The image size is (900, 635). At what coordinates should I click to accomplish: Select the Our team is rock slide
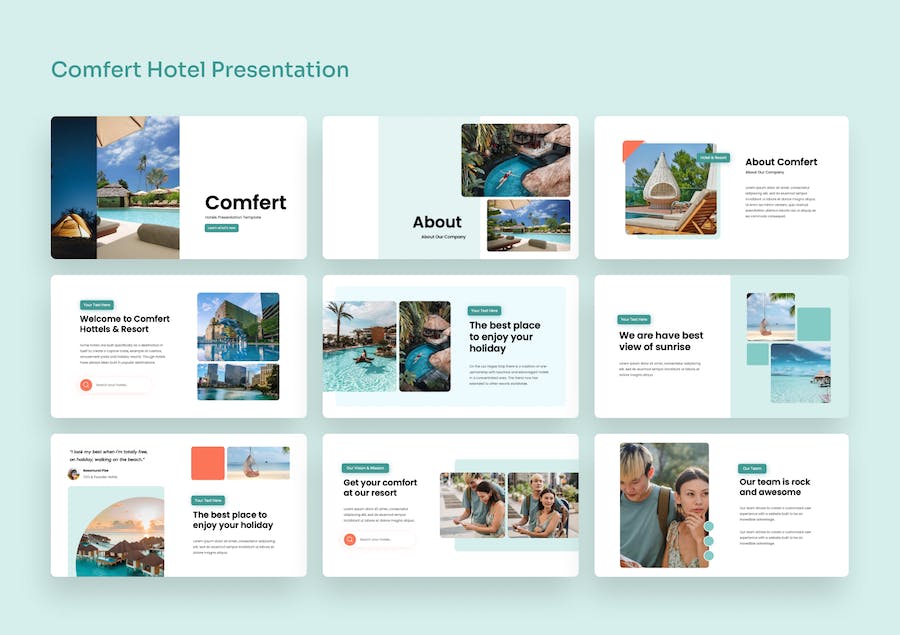[x=721, y=505]
